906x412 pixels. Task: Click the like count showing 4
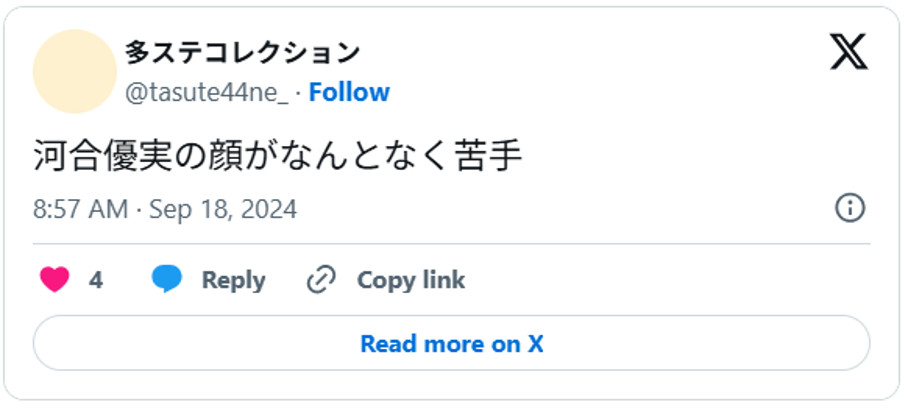coord(96,280)
